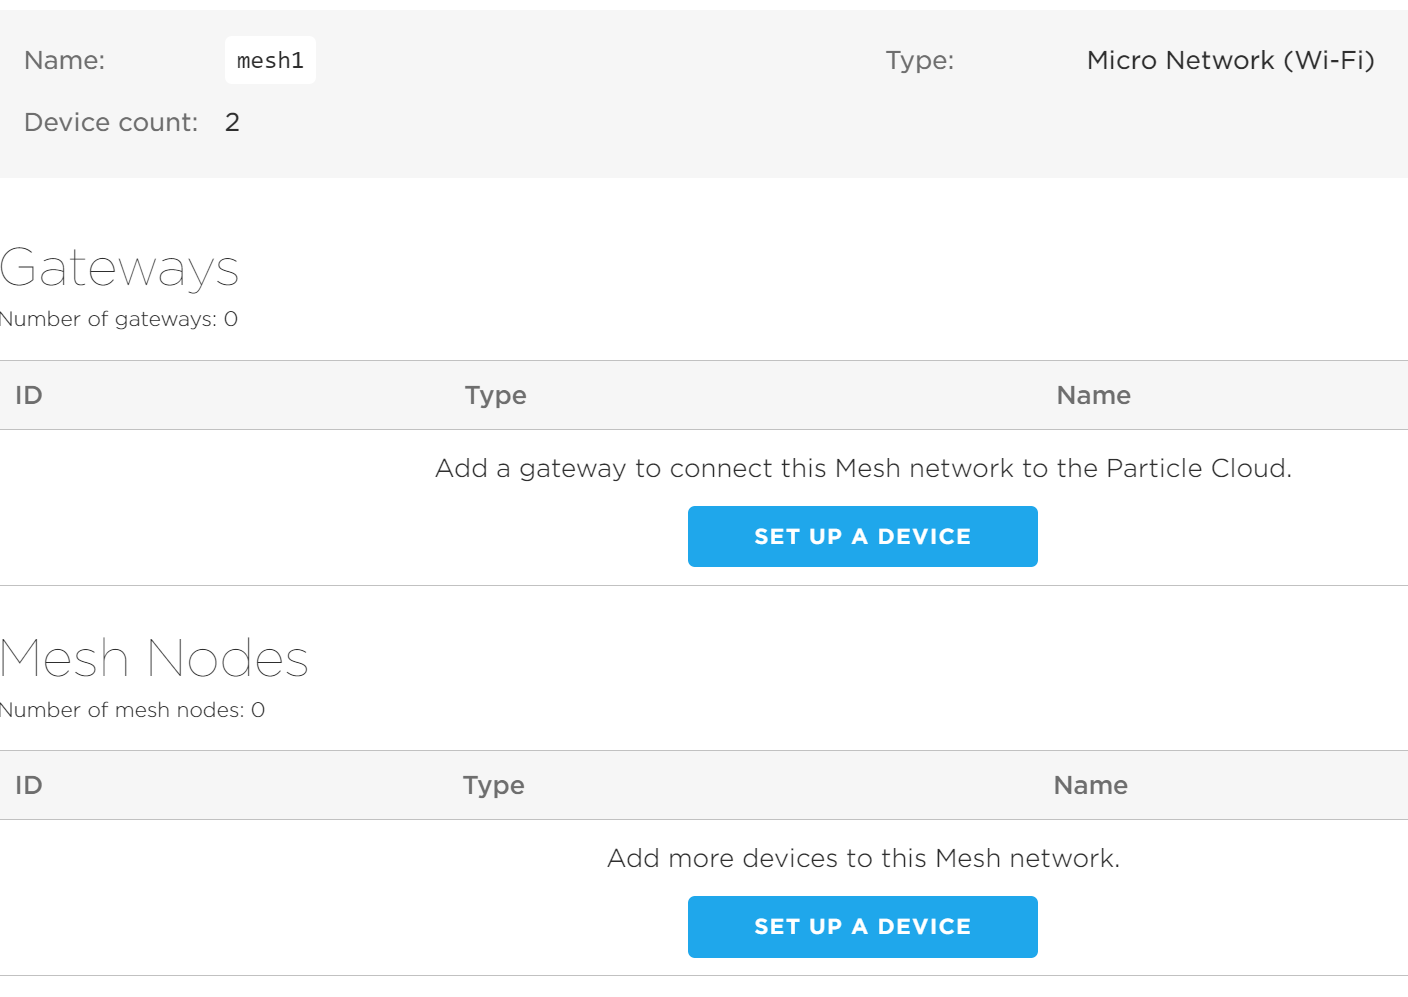Image resolution: width=1408 pixels, height=997 pixels.
Task: Click the device count value 2
Action: (232, 123)
